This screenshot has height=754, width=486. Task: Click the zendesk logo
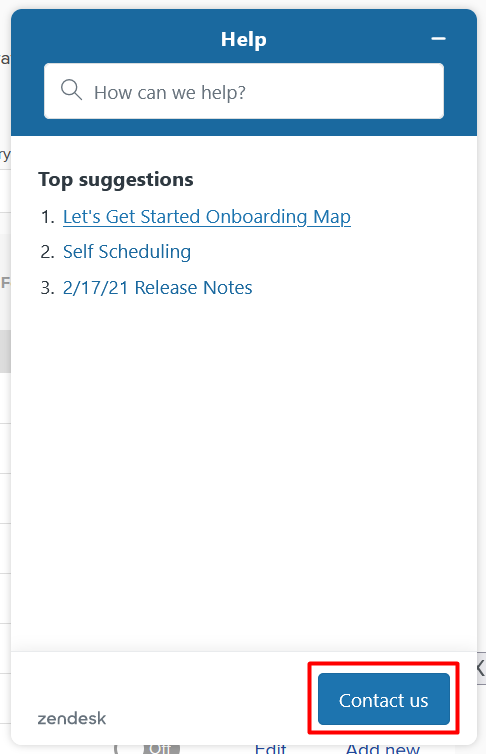(72, 718)
